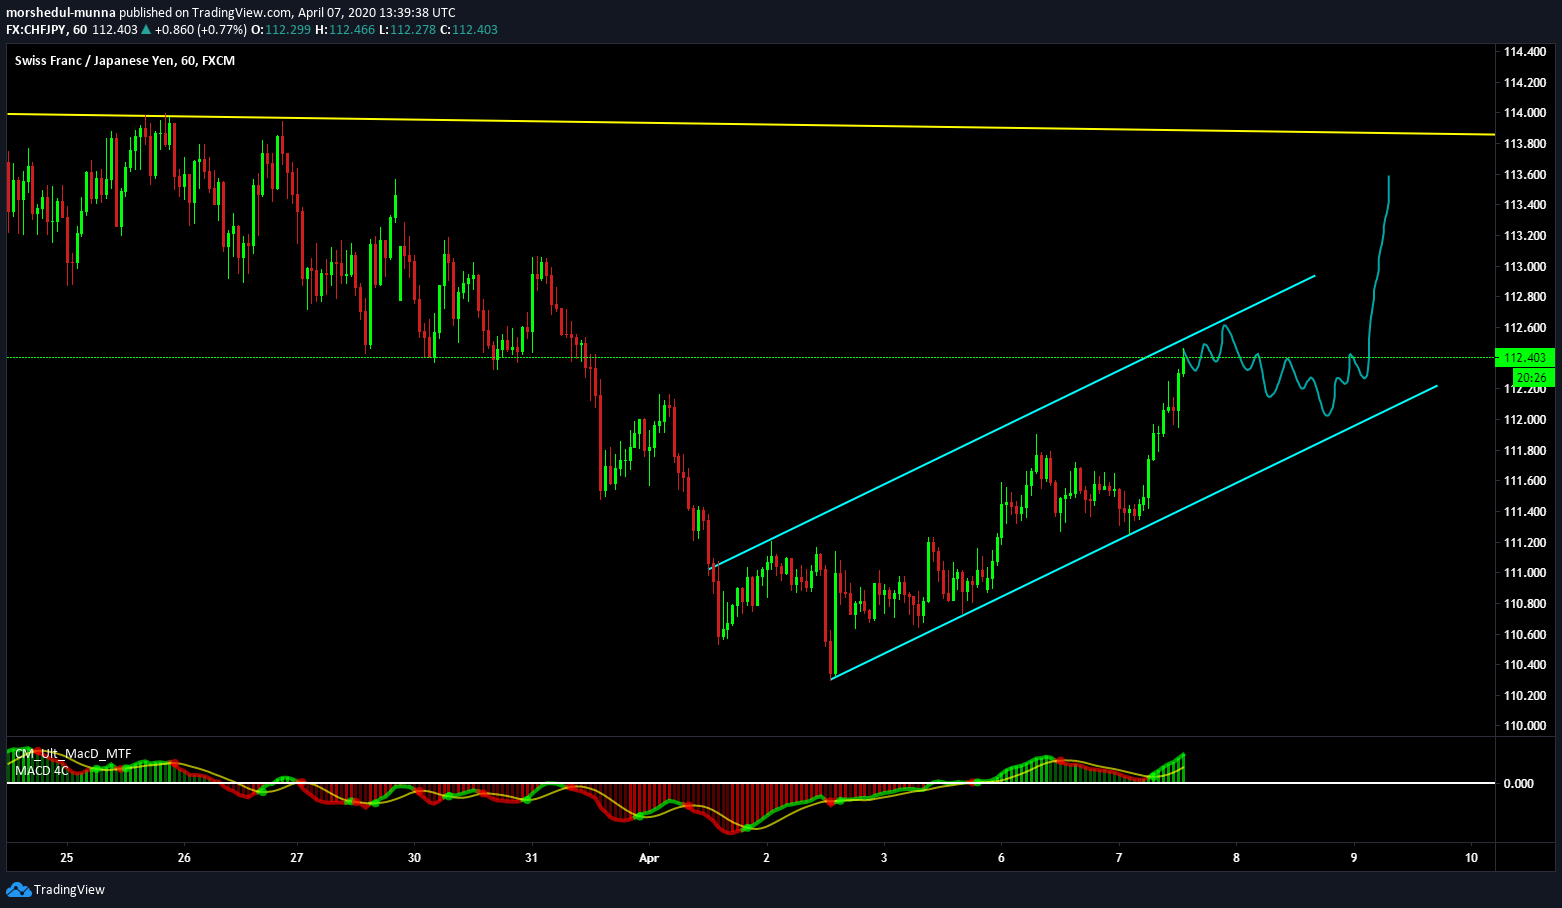Click the date label 3 on time axis

884,858
